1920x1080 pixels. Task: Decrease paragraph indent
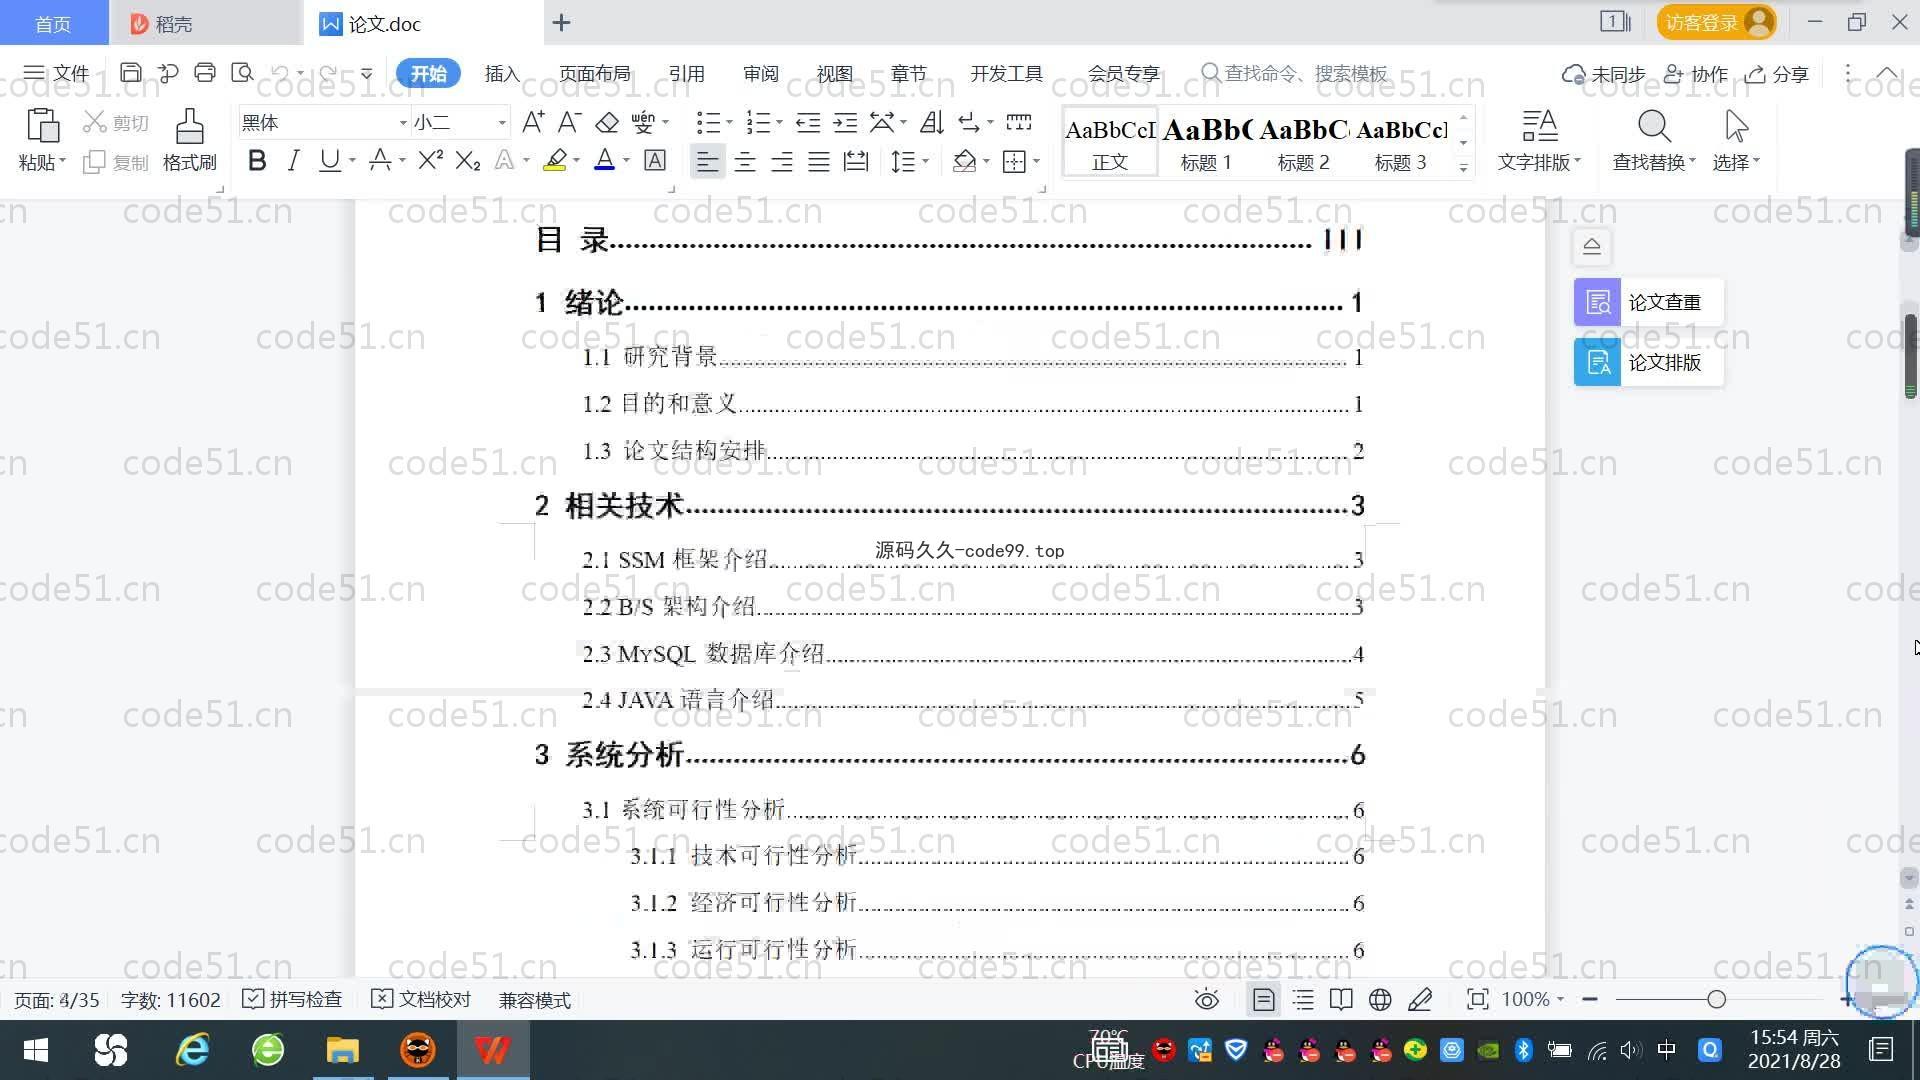pos(808,123)
